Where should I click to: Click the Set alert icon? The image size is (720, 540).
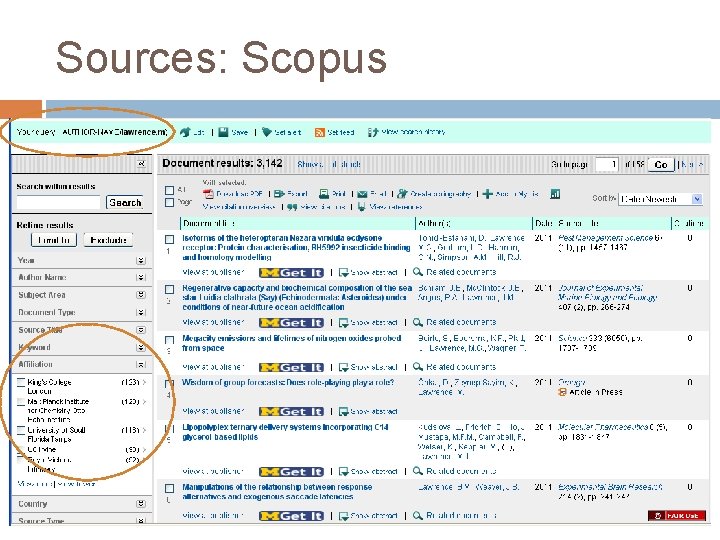click(x=266, y=132)
